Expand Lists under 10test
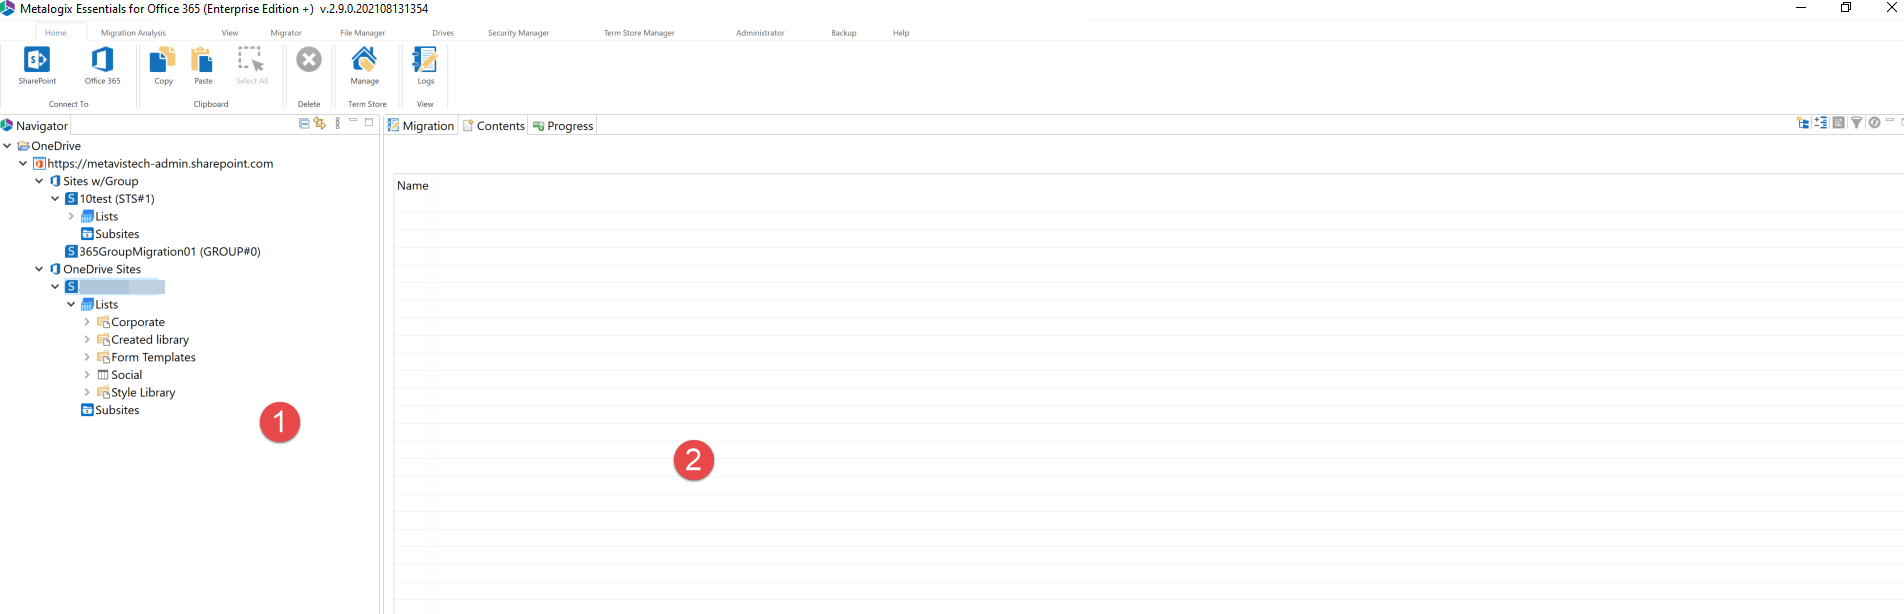Image resolution: width=1904 pixels, height=614 pixels. 71,216
